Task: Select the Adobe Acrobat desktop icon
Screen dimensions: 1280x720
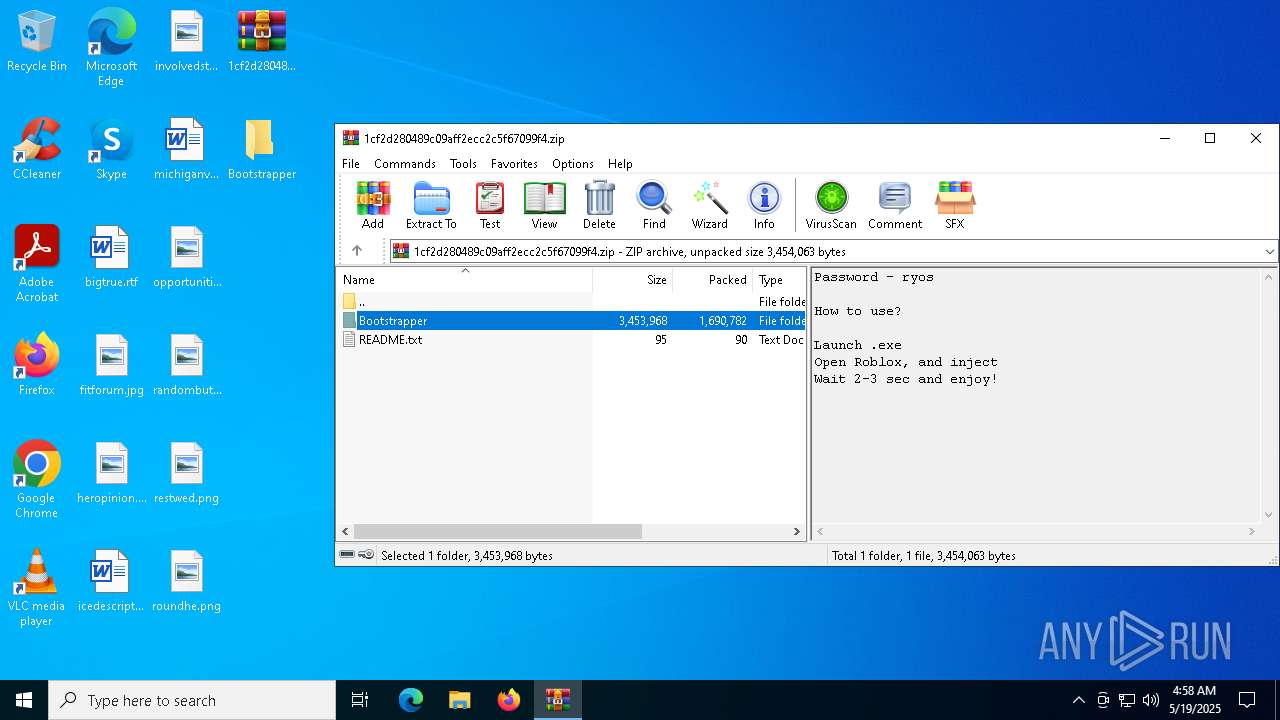Action: coord(37,264)
